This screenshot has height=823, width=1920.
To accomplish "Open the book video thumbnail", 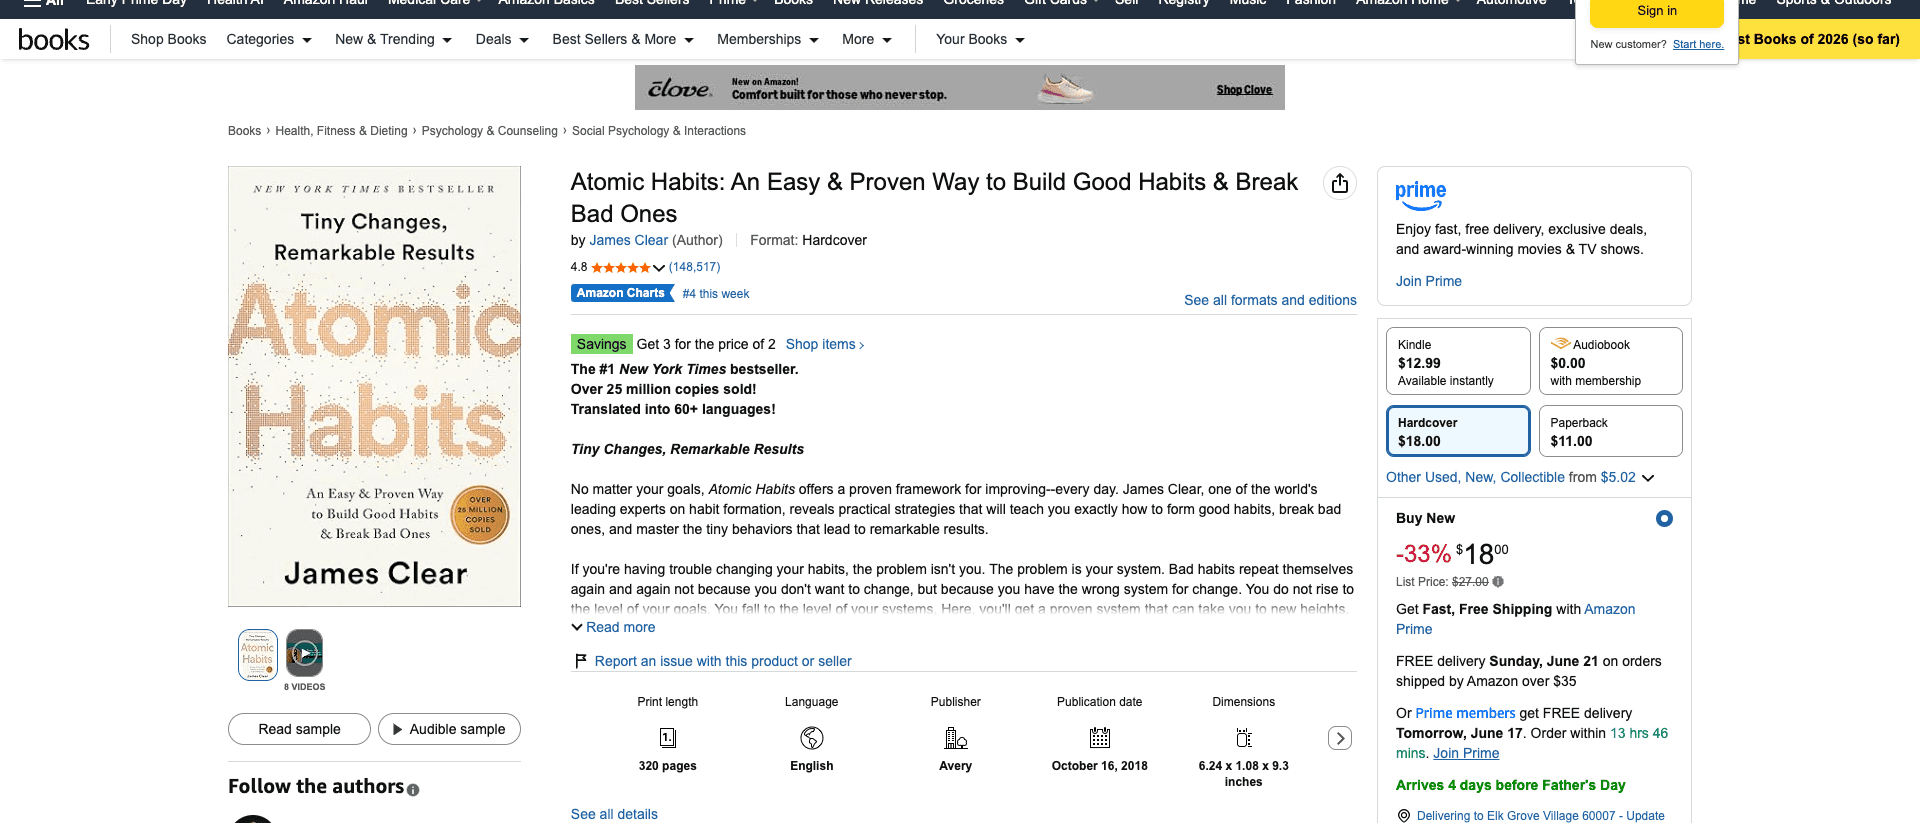I will [x=304, y=655].
